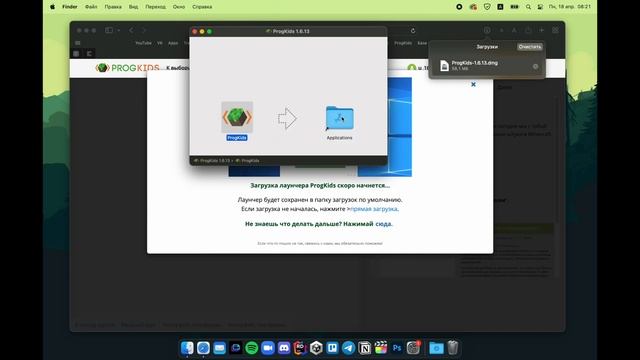The image size is (640, 360).
Task: Click the screen recording indicator in menu bar
Action: pos(459,7)
